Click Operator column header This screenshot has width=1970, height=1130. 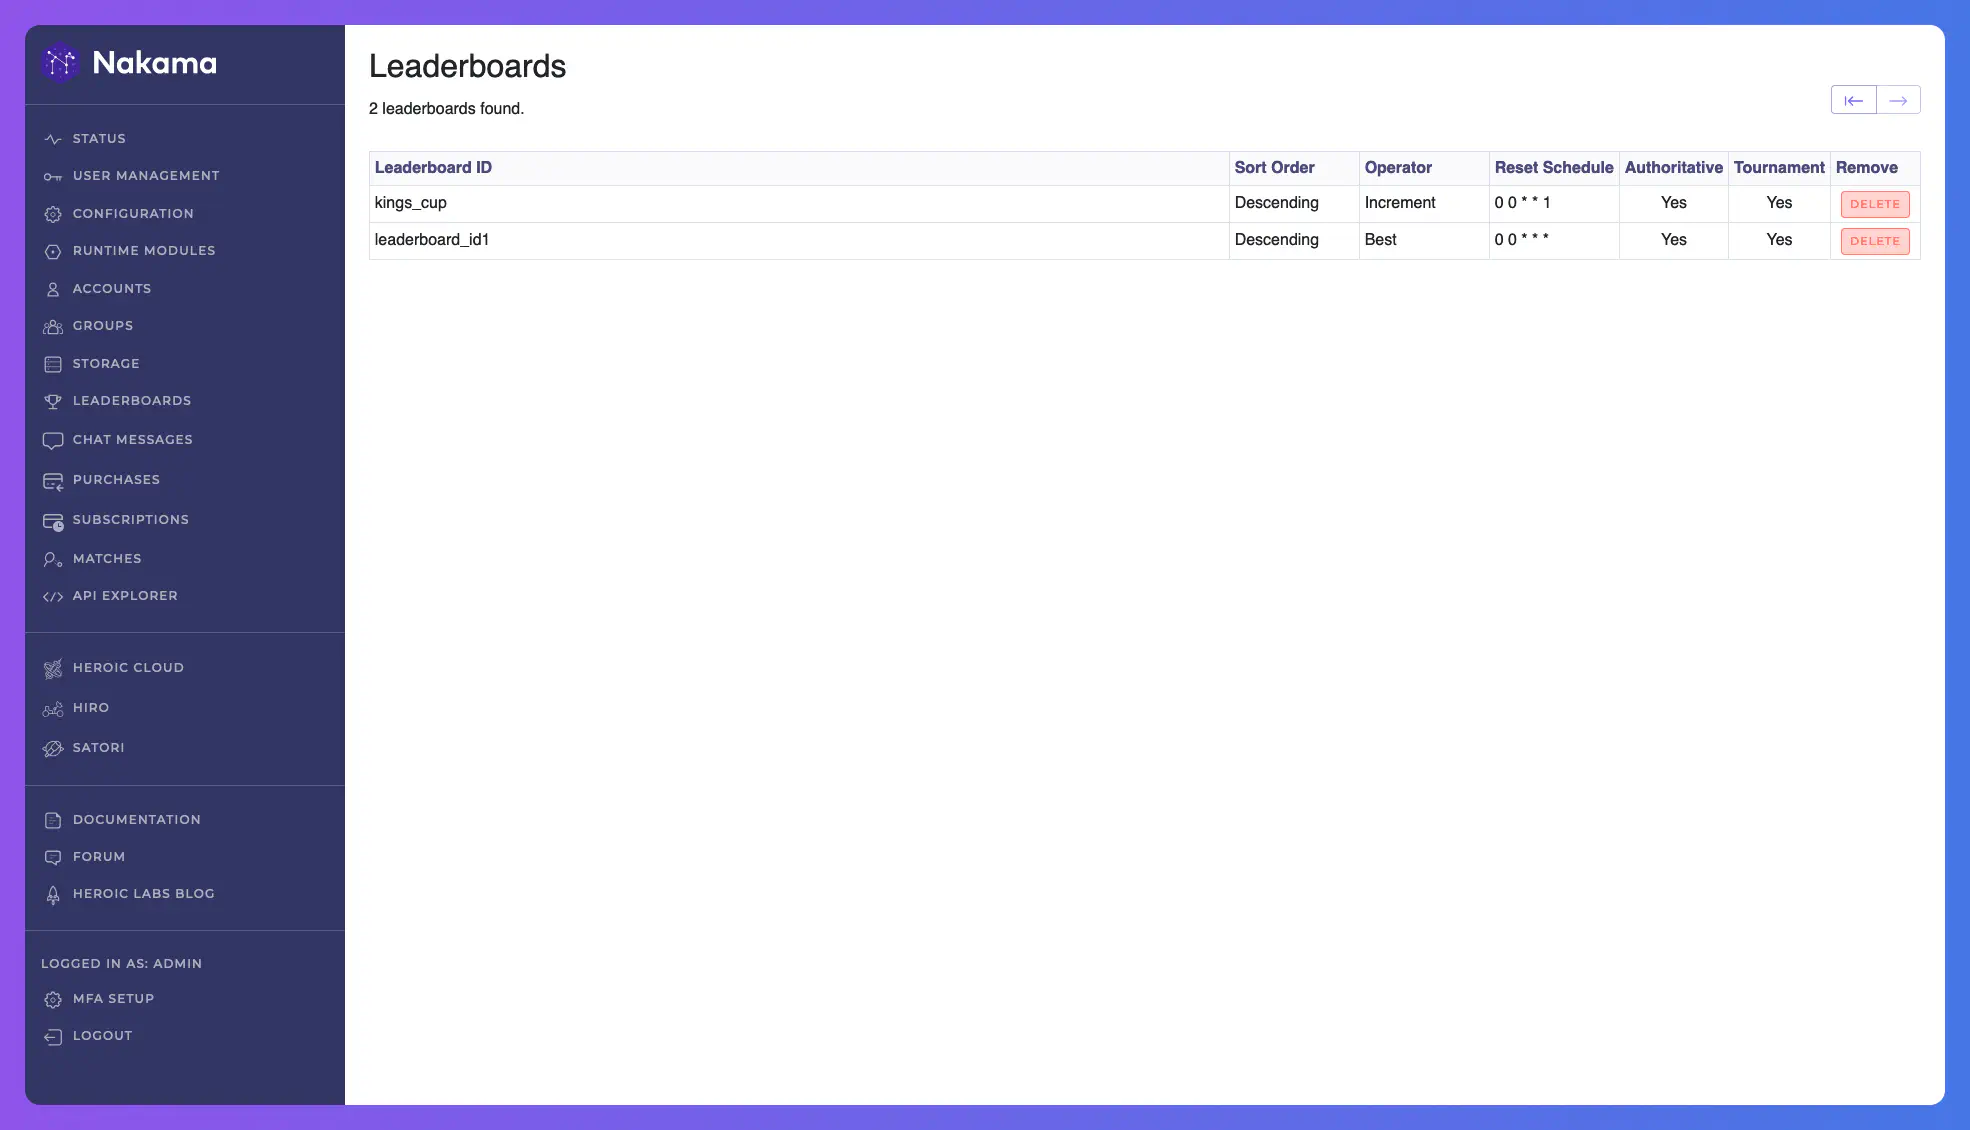tap(1398, 168)
